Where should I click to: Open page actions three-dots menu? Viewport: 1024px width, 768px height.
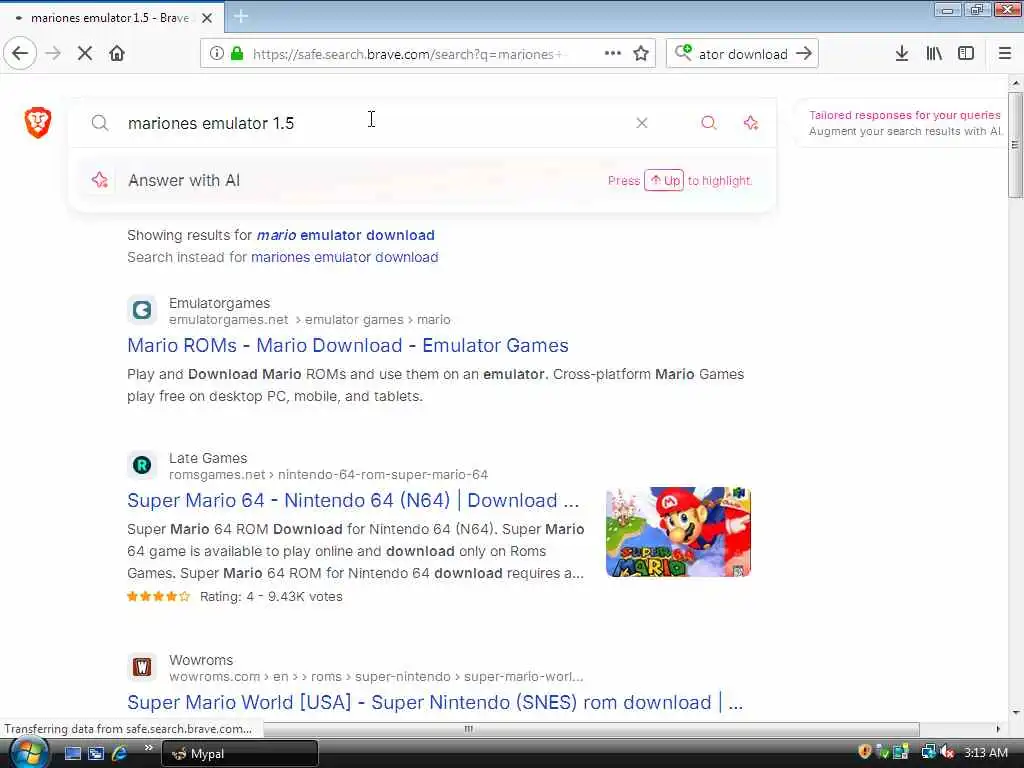click(613, 54)
